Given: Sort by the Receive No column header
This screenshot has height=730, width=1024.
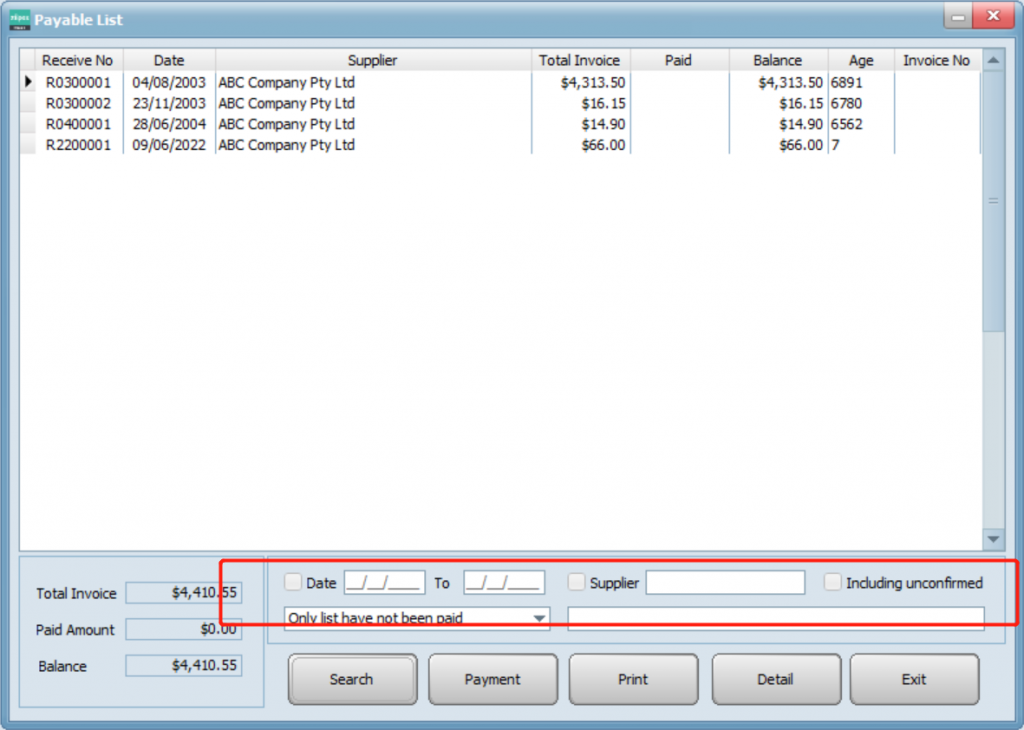Looking at the screenshot, I should (77, 60).
